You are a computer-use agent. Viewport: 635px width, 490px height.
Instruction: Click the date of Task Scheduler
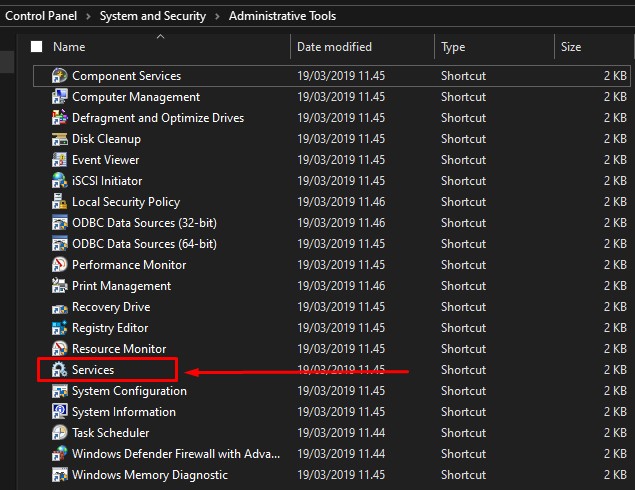(341, 433)
